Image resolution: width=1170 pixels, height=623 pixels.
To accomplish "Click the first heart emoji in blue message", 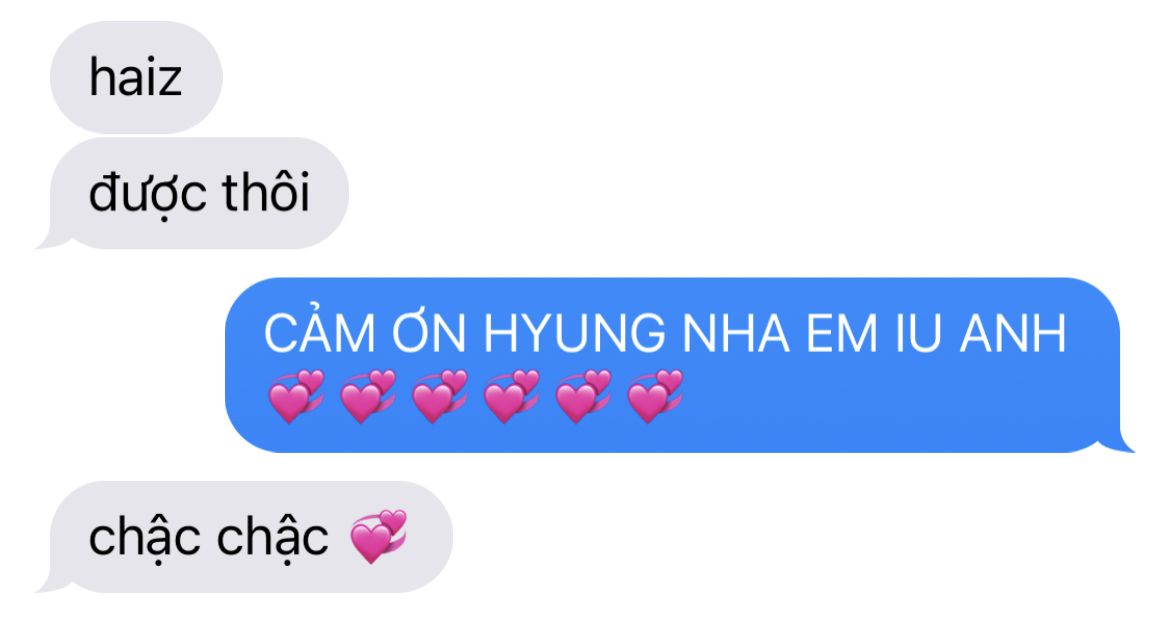I will pos(296,395).
